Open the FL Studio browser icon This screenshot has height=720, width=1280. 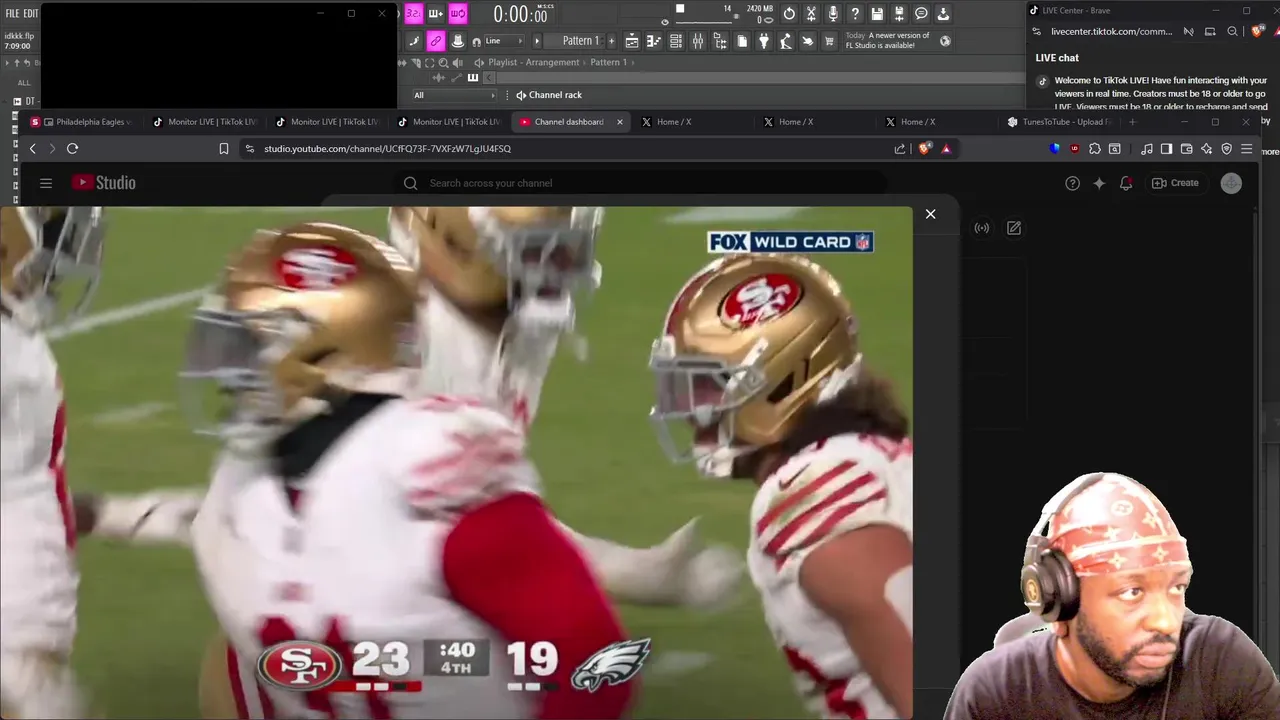pos(720,41)
